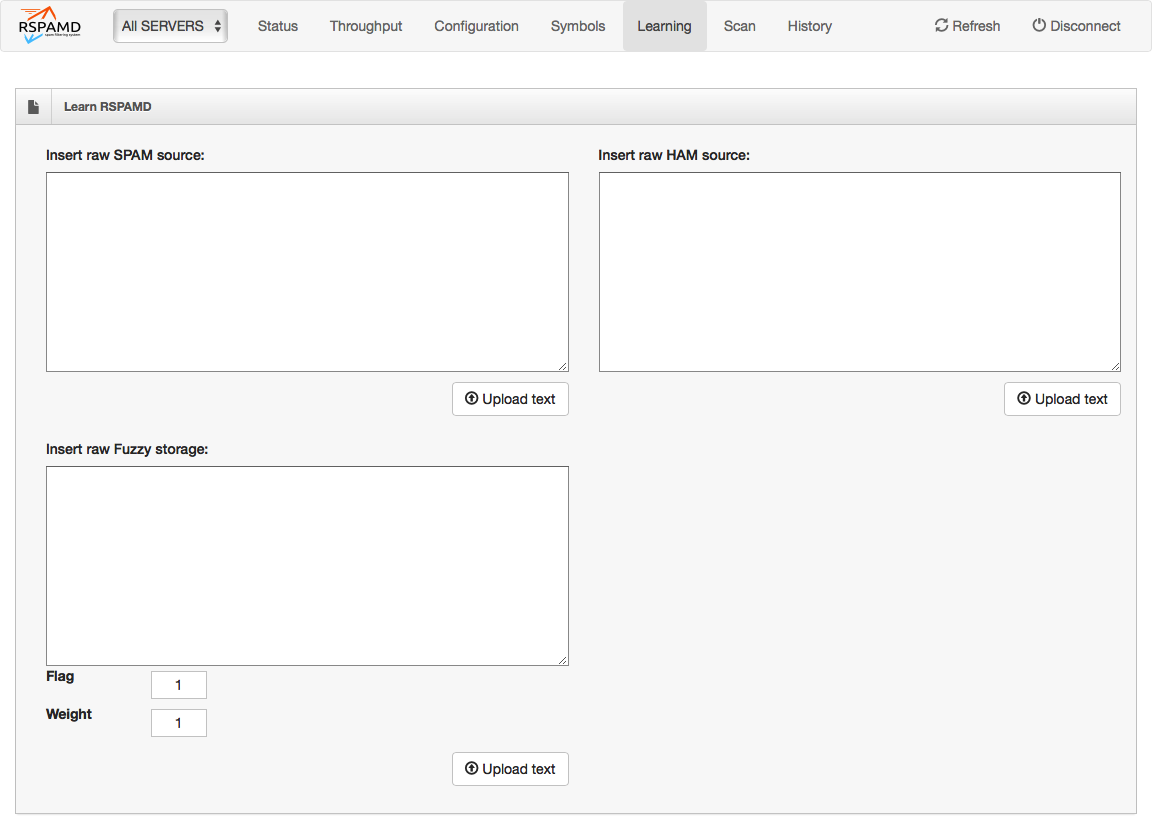Click the Learn RSPAMD document icon

[x=33, y=107]
